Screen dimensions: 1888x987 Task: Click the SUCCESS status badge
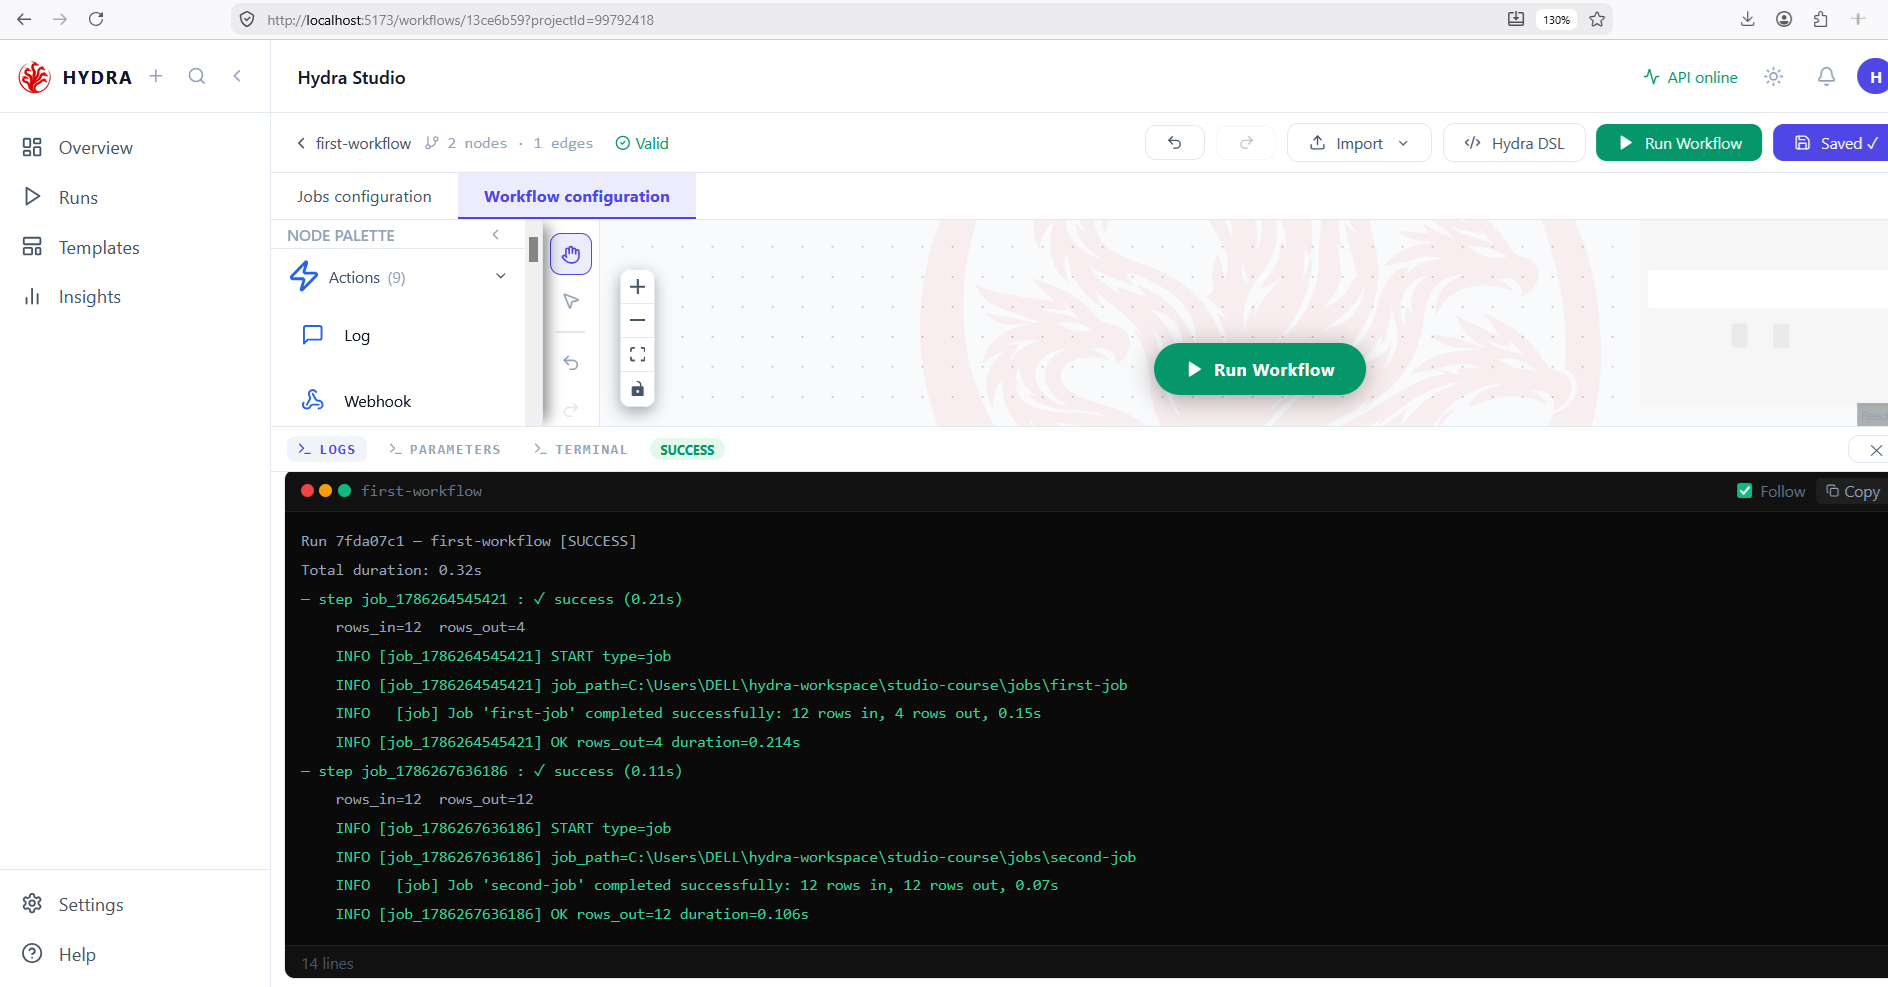[687, 450]
